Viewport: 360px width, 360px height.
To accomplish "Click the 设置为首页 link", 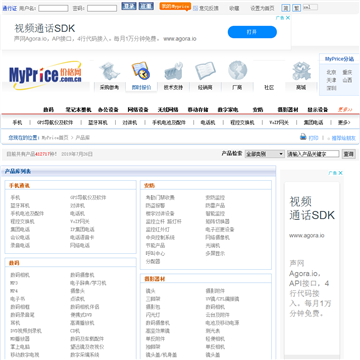I will (x=262, y=8).
